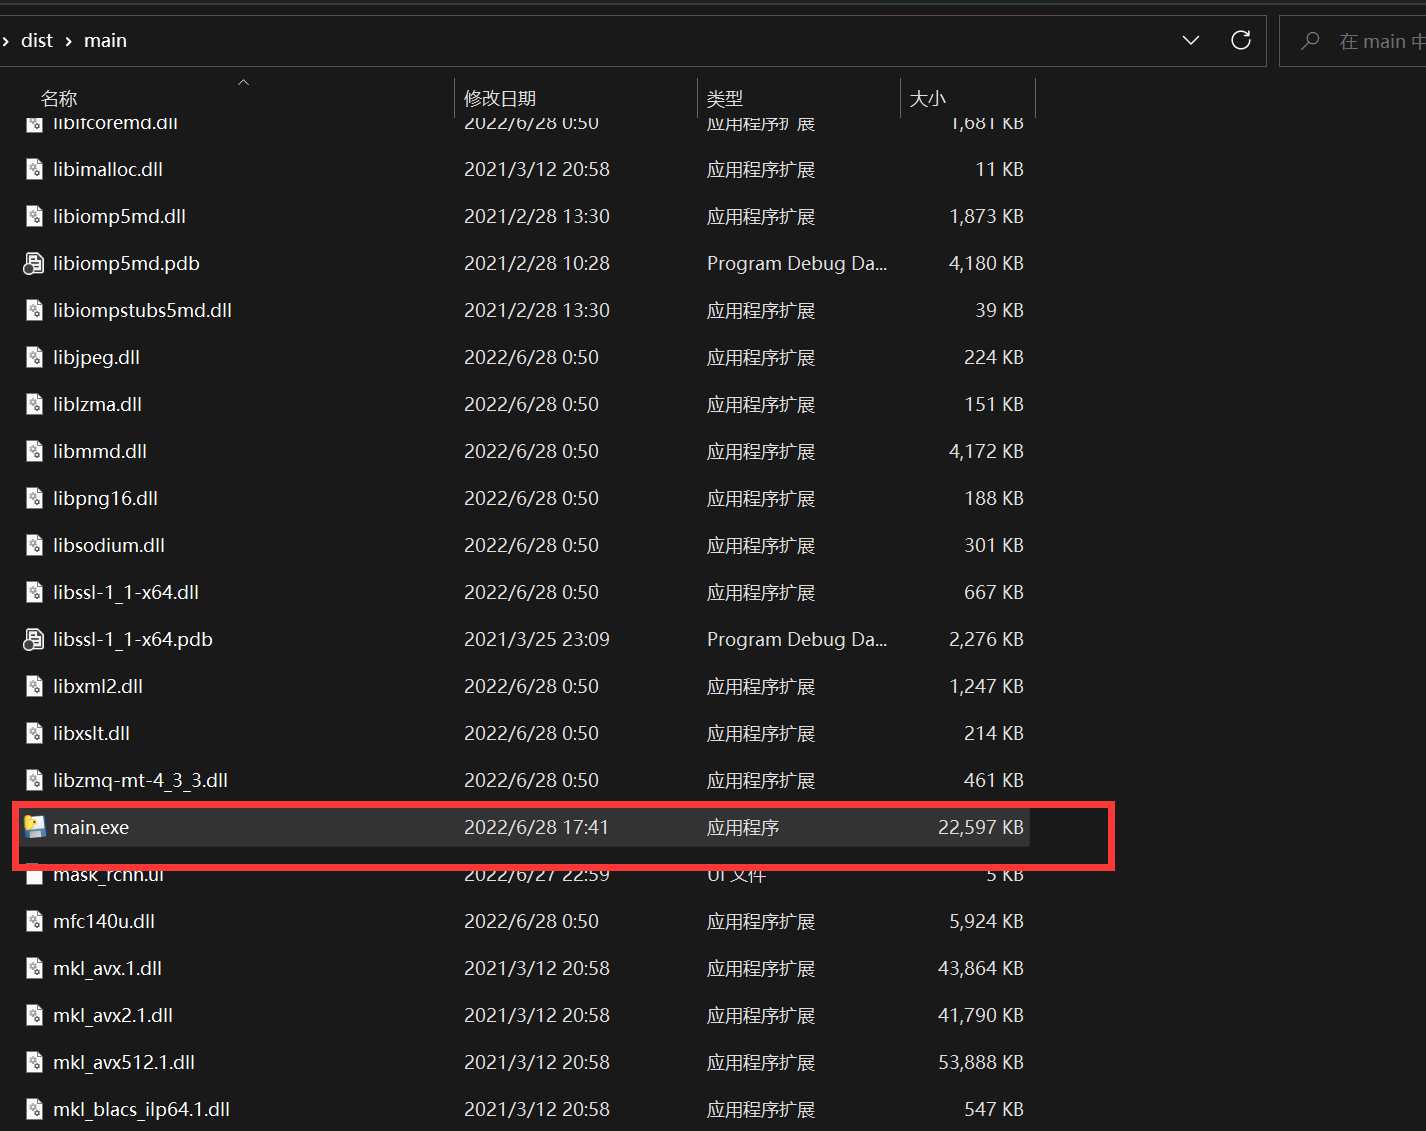This screenshot has height=1131, width=1426.
Task: Click the 名称 column header
Action: 58,98
